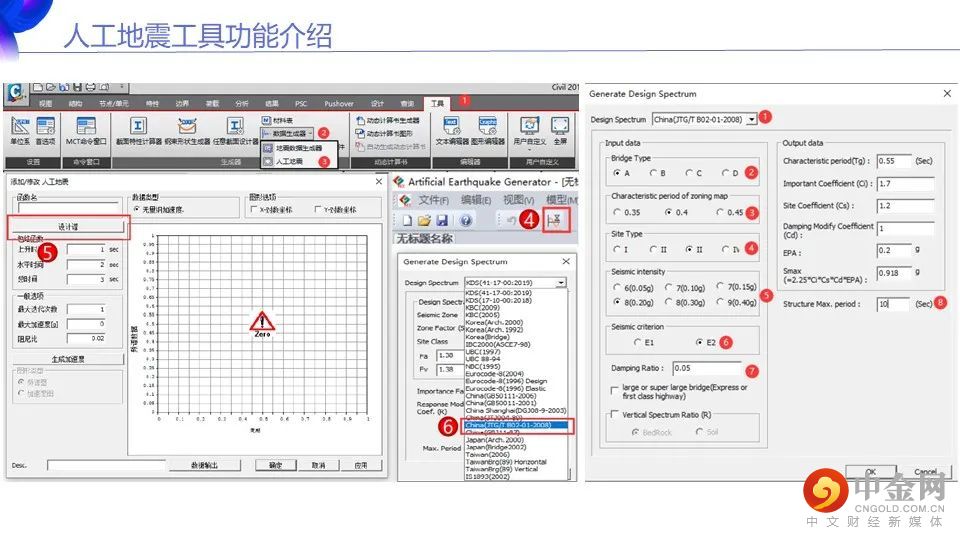Click the 应用 apply button
Screen dimensions: 960x540
361,465
